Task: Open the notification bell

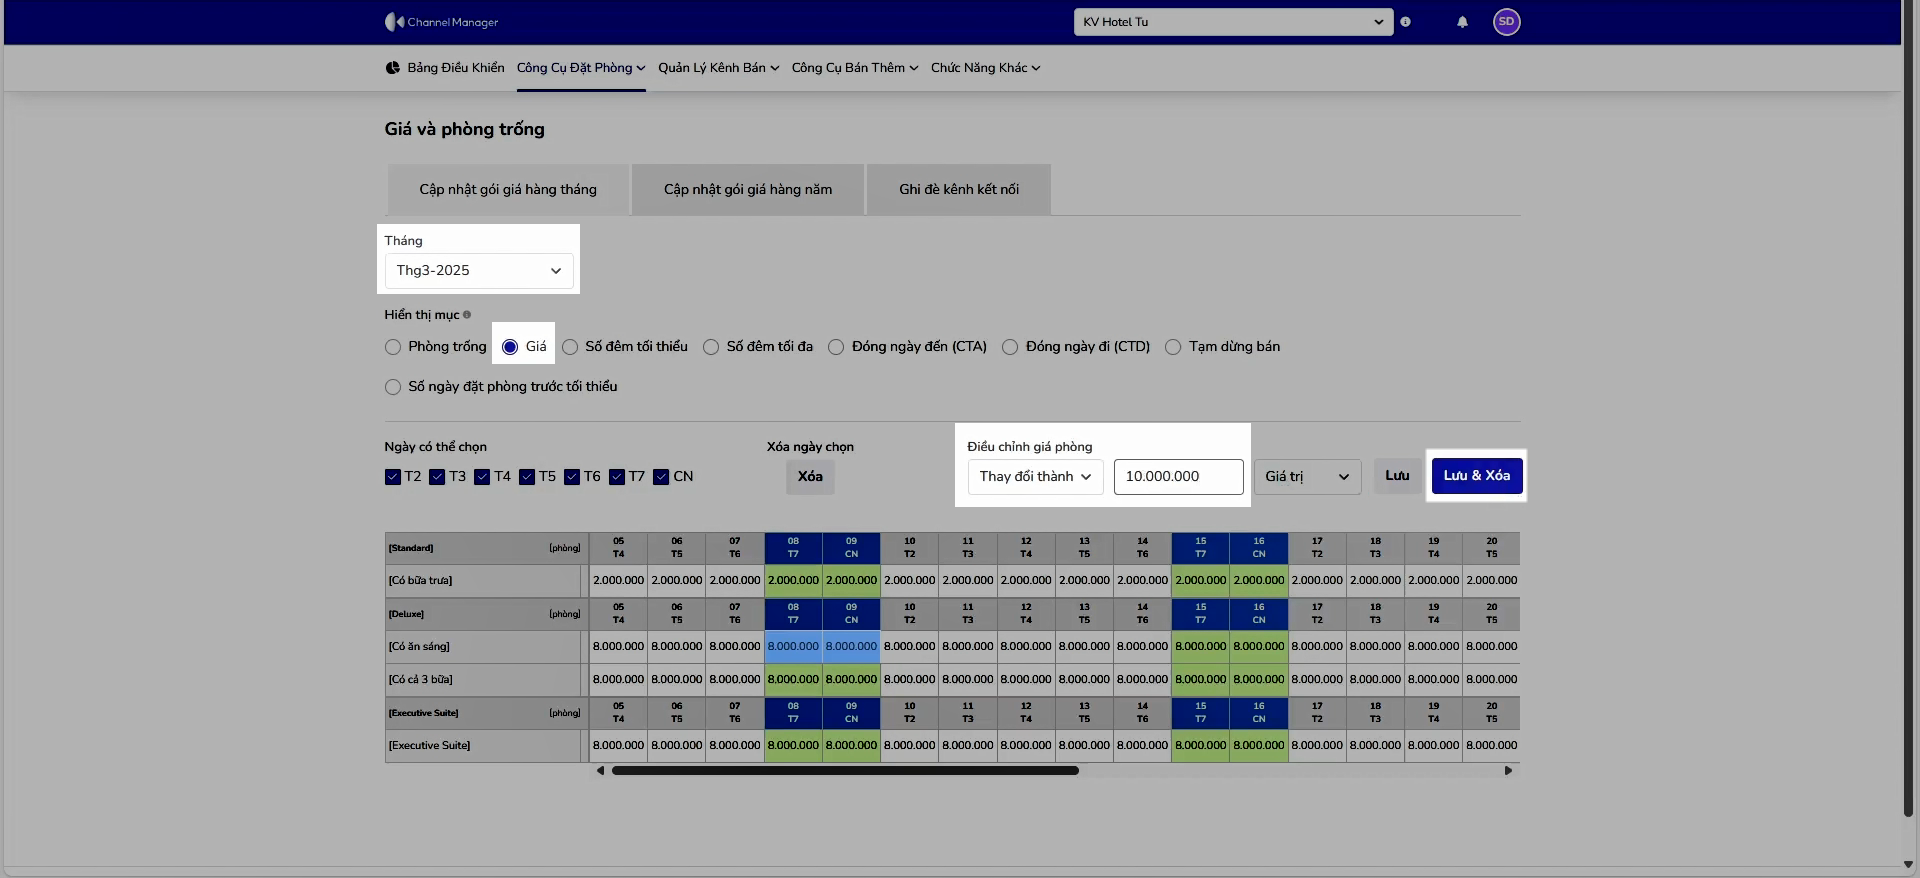Action: click(1462, 22)
